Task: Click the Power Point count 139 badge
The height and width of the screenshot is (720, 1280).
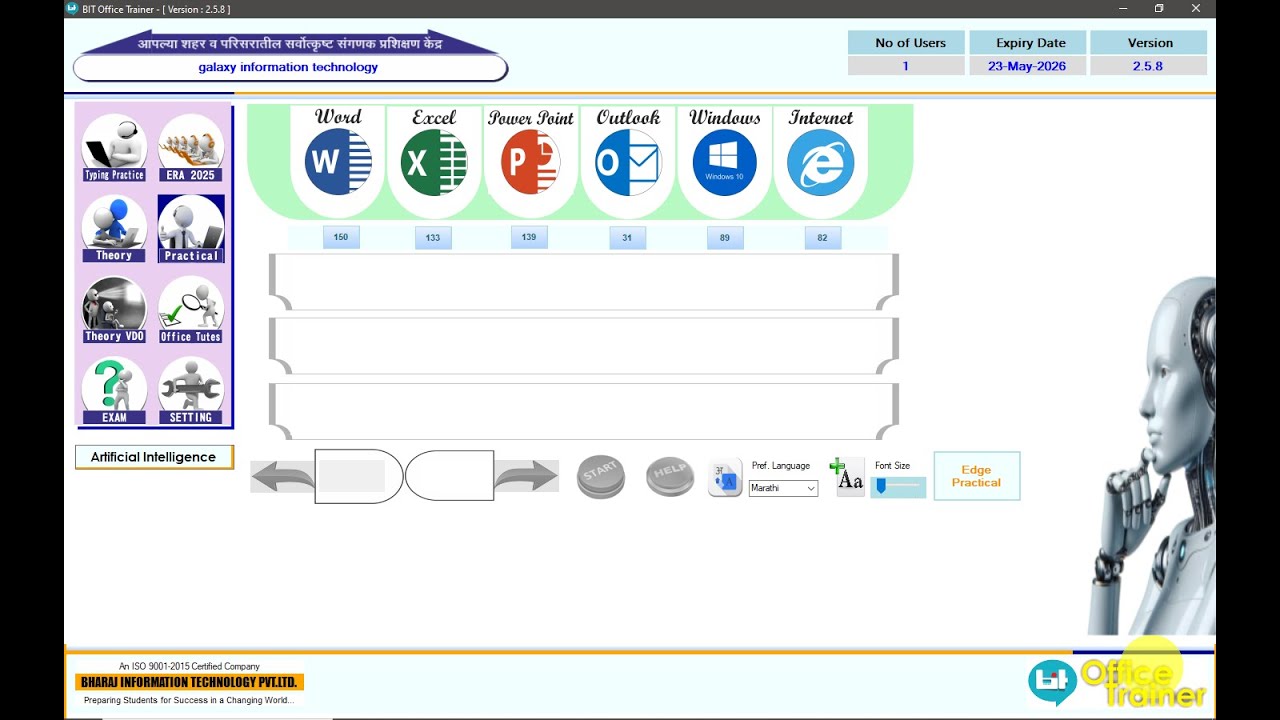Action: pyautogui.click(x=529, y=237)
